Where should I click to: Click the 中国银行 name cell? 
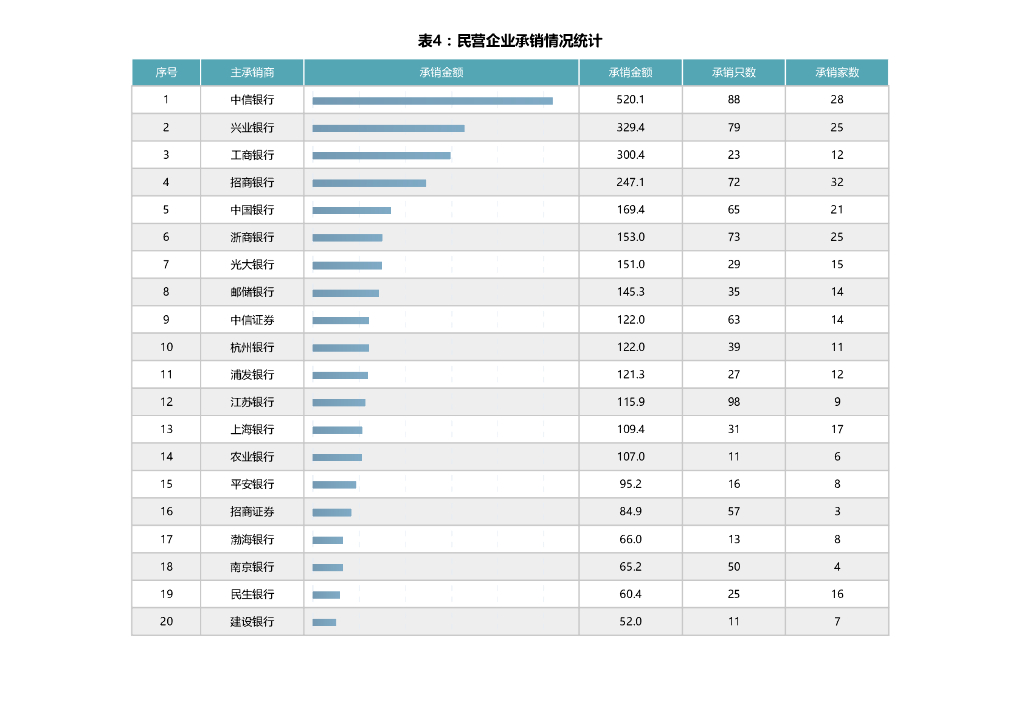click(x=252, y=210)
